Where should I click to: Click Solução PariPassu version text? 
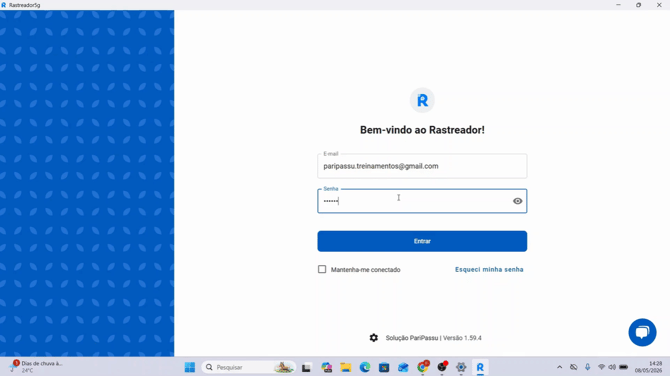click(433, 338)
